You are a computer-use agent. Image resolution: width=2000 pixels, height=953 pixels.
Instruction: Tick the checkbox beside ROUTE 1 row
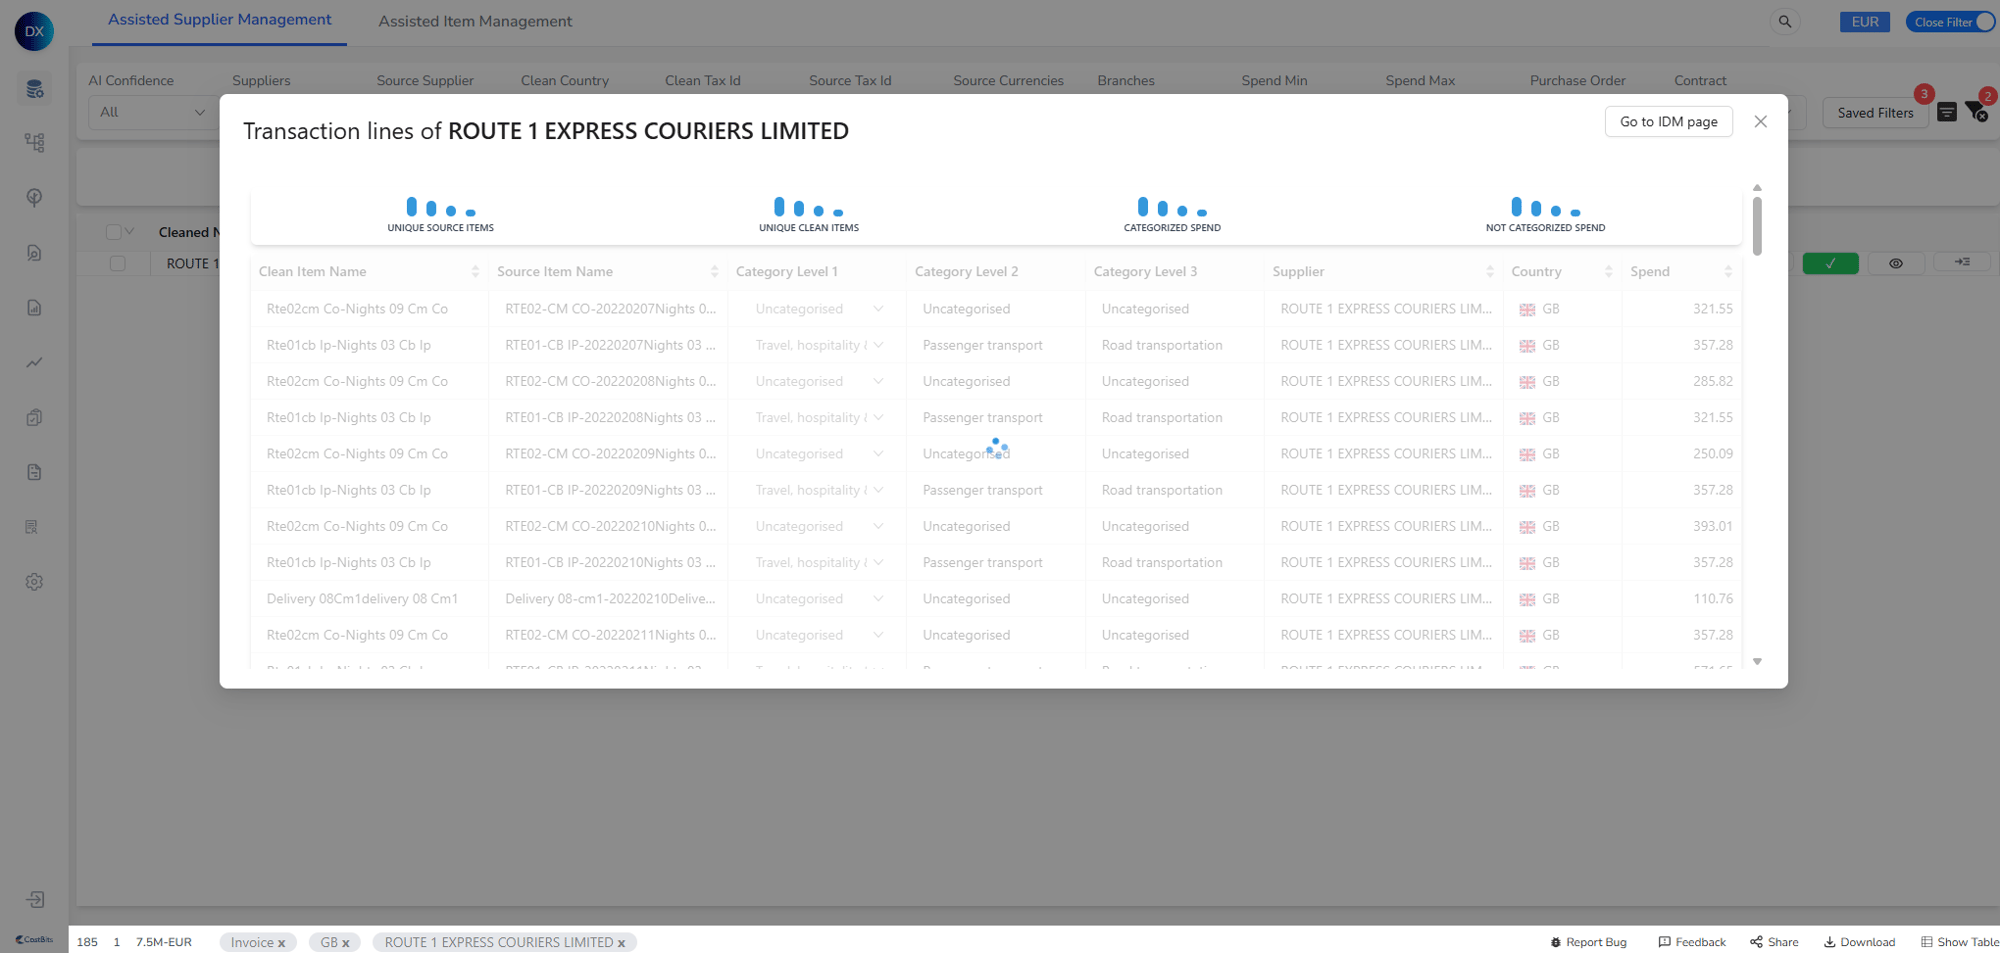click(x=117, y=264)
